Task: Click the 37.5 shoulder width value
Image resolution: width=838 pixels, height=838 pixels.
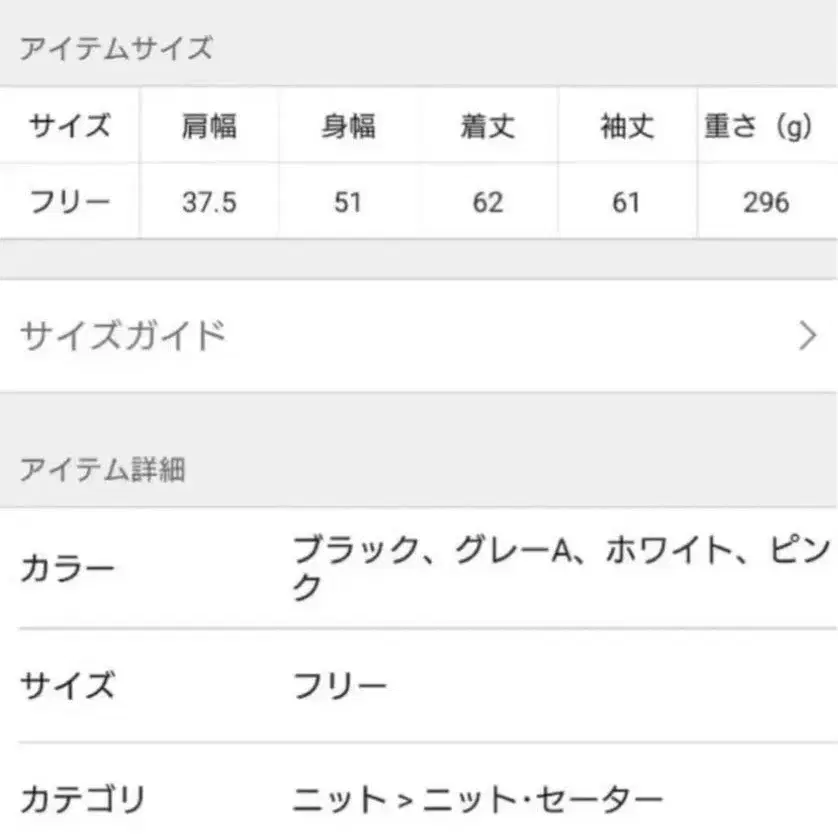Action: 209,202
